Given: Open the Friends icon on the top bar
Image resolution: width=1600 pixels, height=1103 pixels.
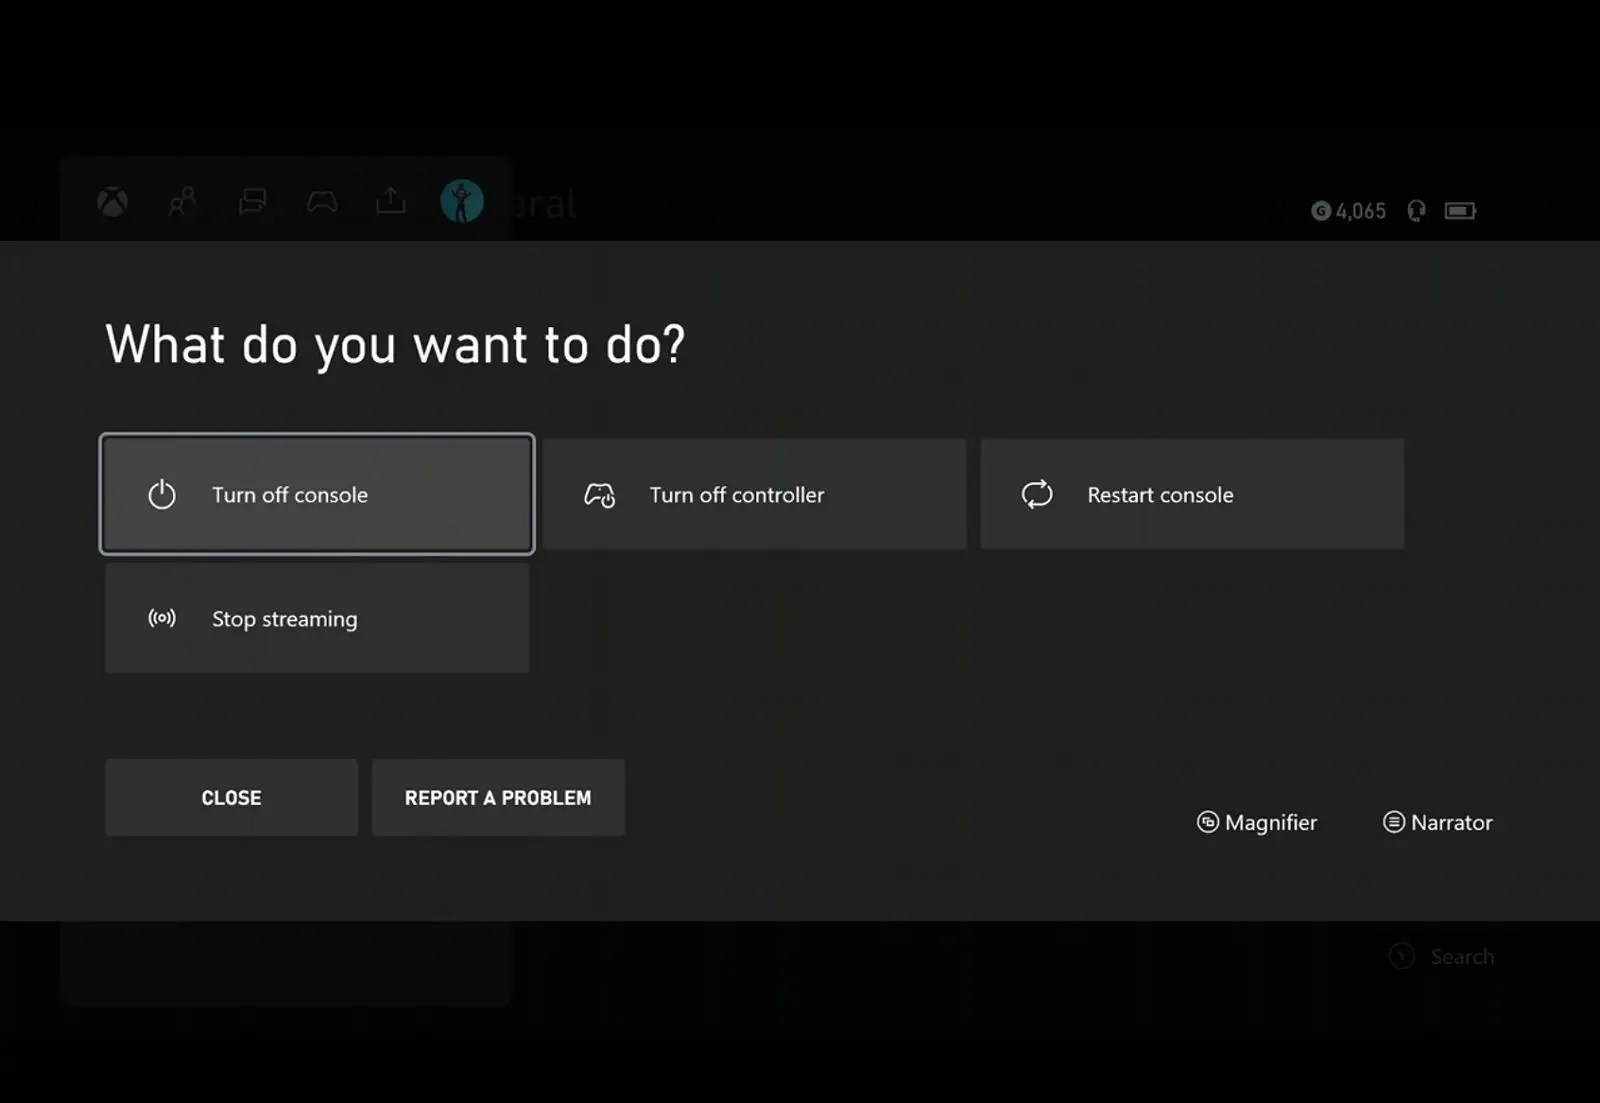Looking at the screenshot, I should 183,200.
